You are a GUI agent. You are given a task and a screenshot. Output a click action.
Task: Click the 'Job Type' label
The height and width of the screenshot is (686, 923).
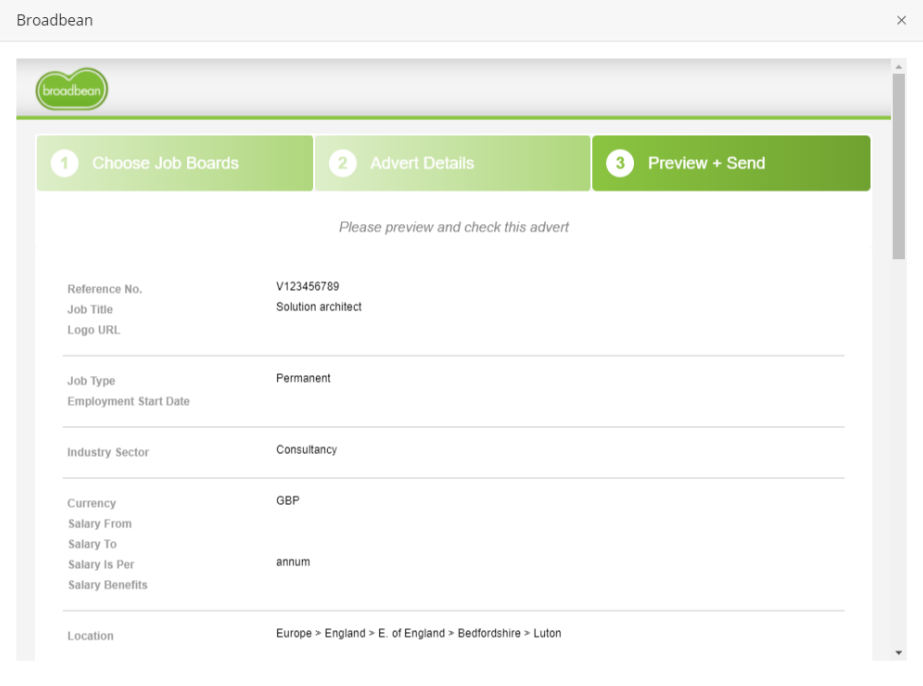tap(91, 381)
